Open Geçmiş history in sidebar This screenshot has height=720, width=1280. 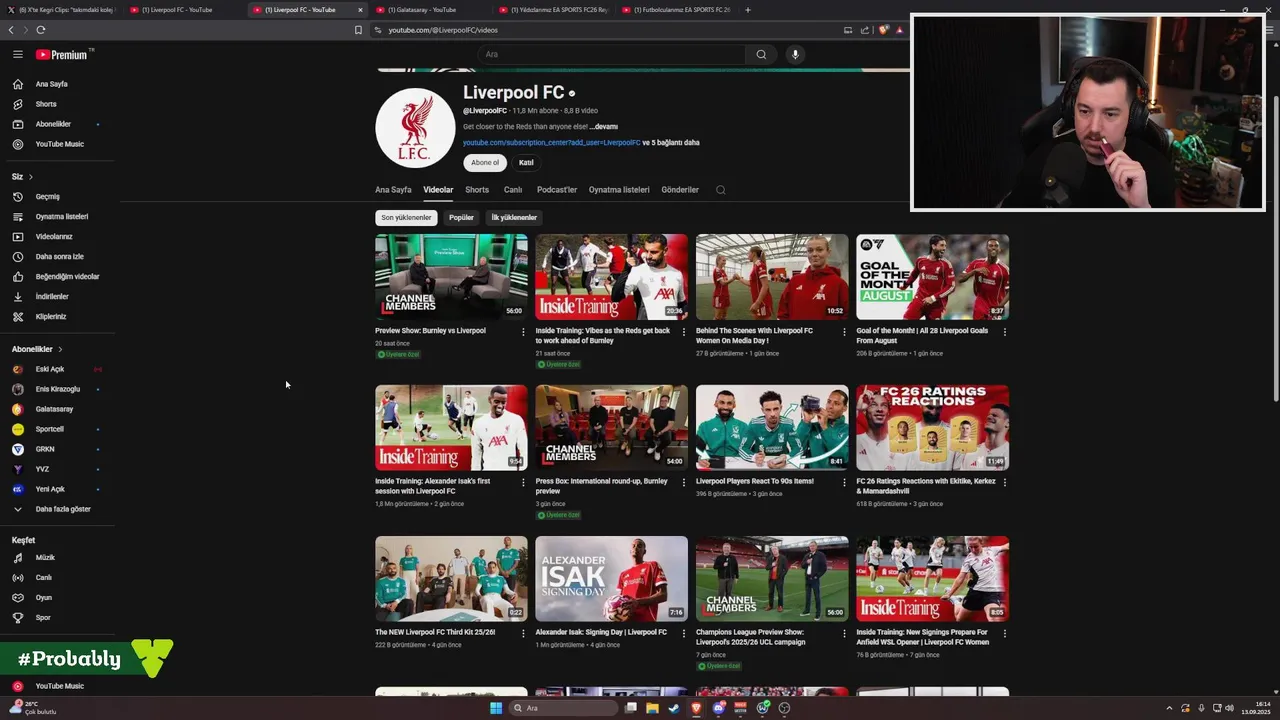(x=58, y=197)
